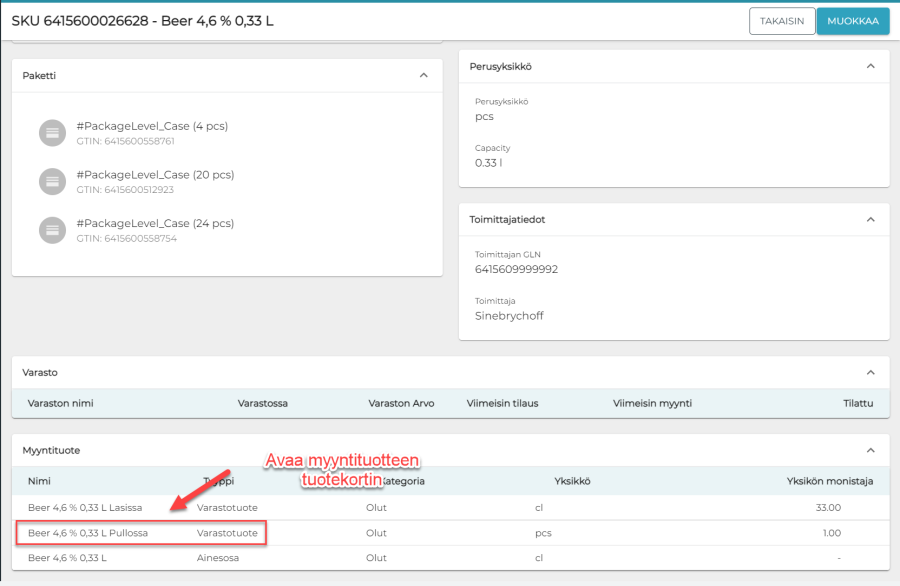Open the Ainesosa Beer 4,6 % 0,33 L row
This screenshot has height=586, width=900.
coord(67,557)
